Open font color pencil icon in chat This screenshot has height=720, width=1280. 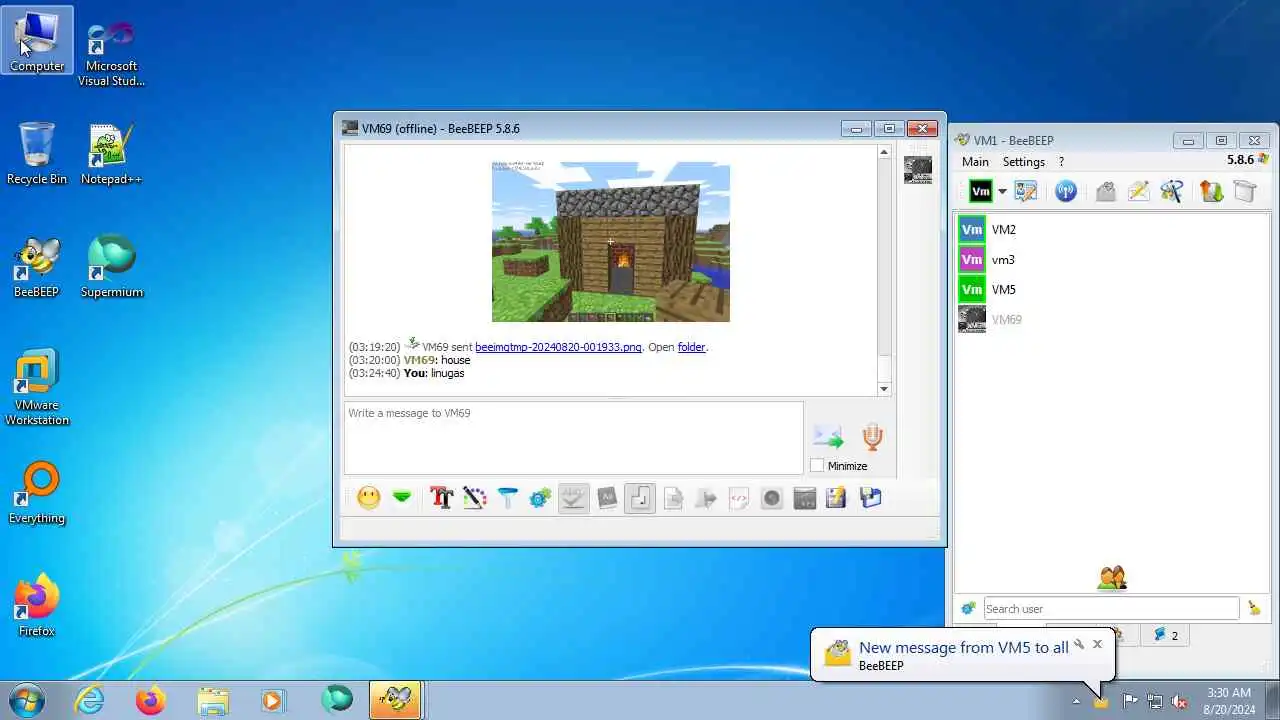(474, 498)
